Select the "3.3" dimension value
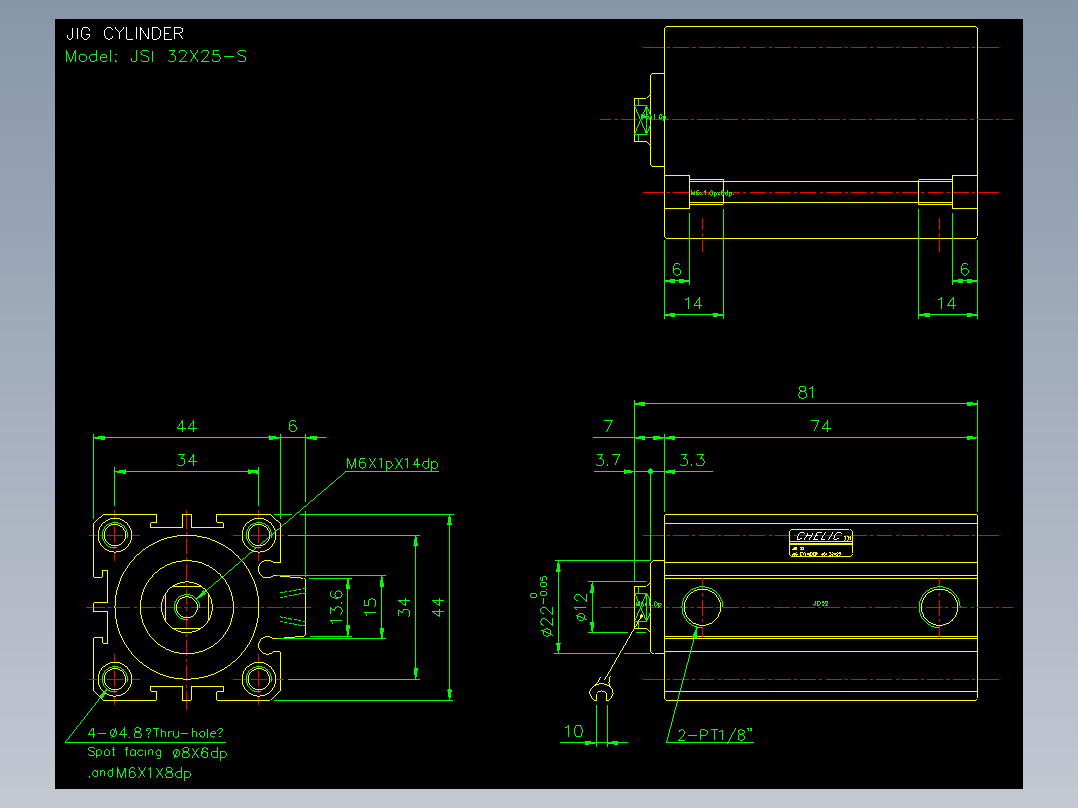This screenshot has width=1078, height=808. pyautogui.click(x=692, y=460)
